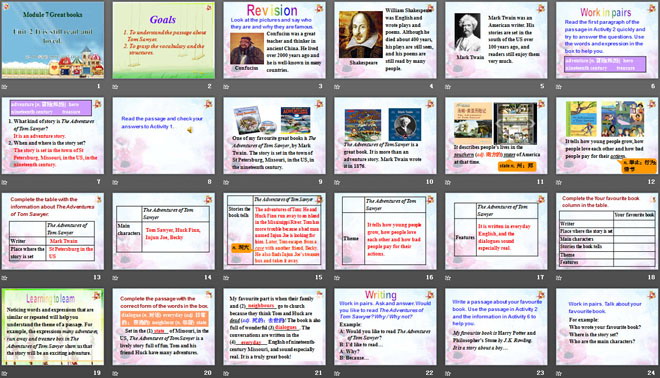Select the Learning to learn slide 19

click(x=53, y=327)
